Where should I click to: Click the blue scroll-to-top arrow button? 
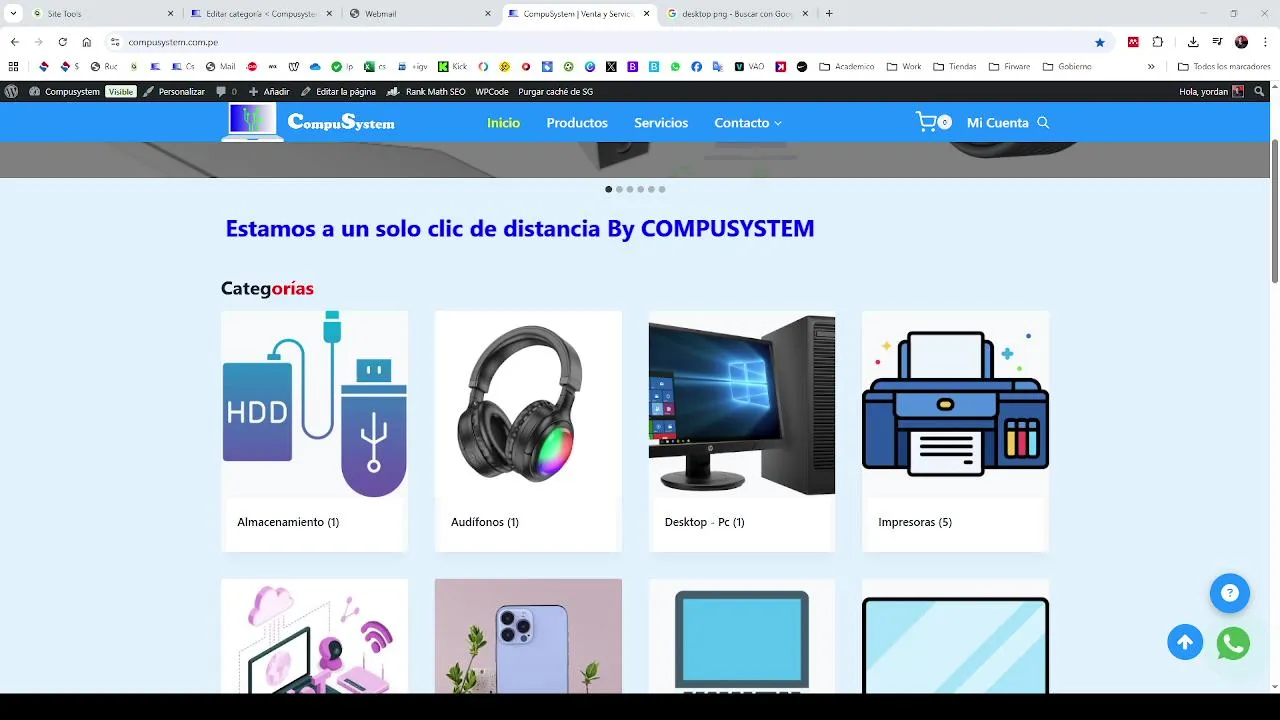1185,643
